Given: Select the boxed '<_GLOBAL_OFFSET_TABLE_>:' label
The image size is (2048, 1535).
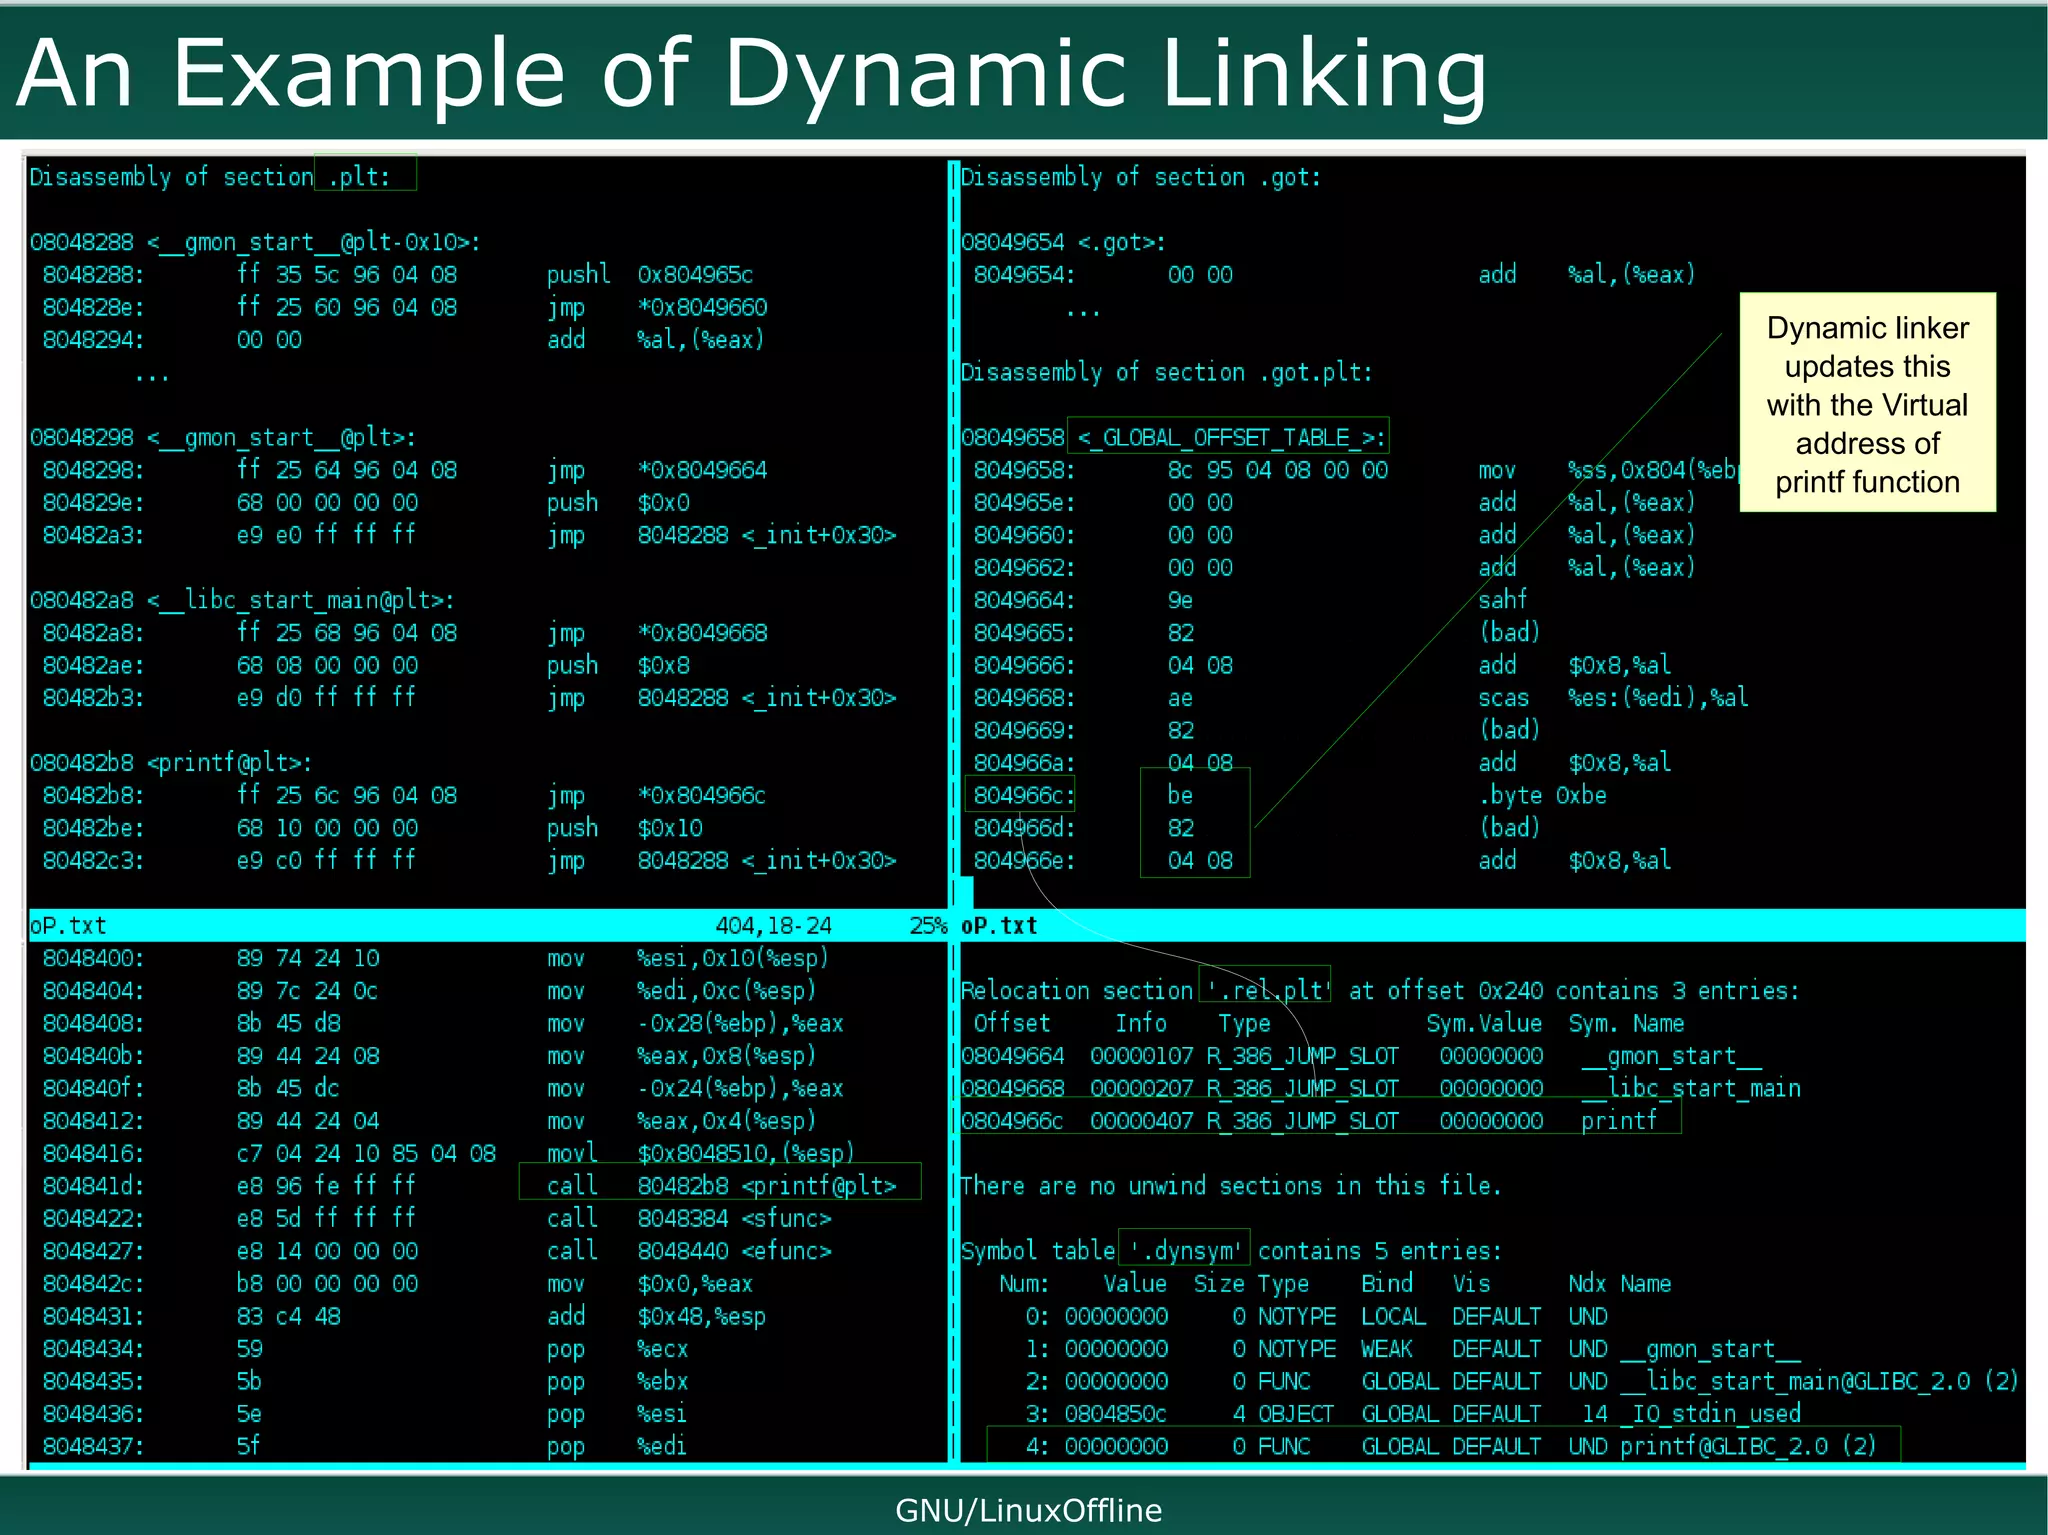Looking at the screenshot, I should click(x=1228, y=436).
